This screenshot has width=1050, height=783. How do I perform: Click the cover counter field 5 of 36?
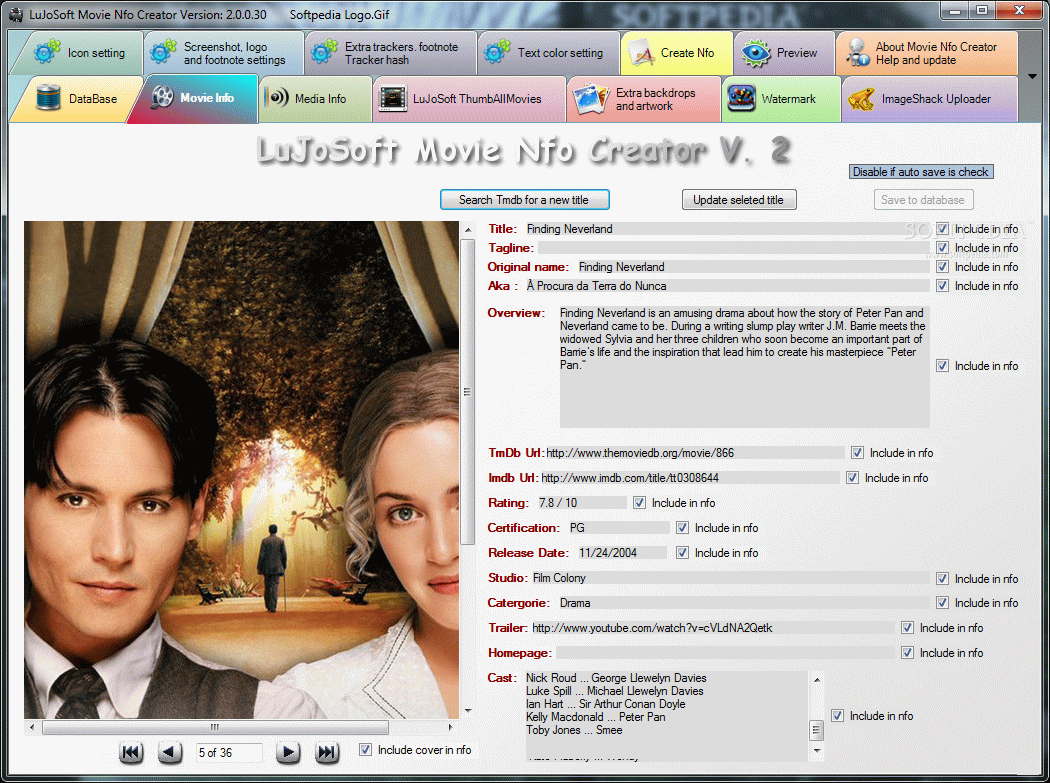[x=228, y=752]
